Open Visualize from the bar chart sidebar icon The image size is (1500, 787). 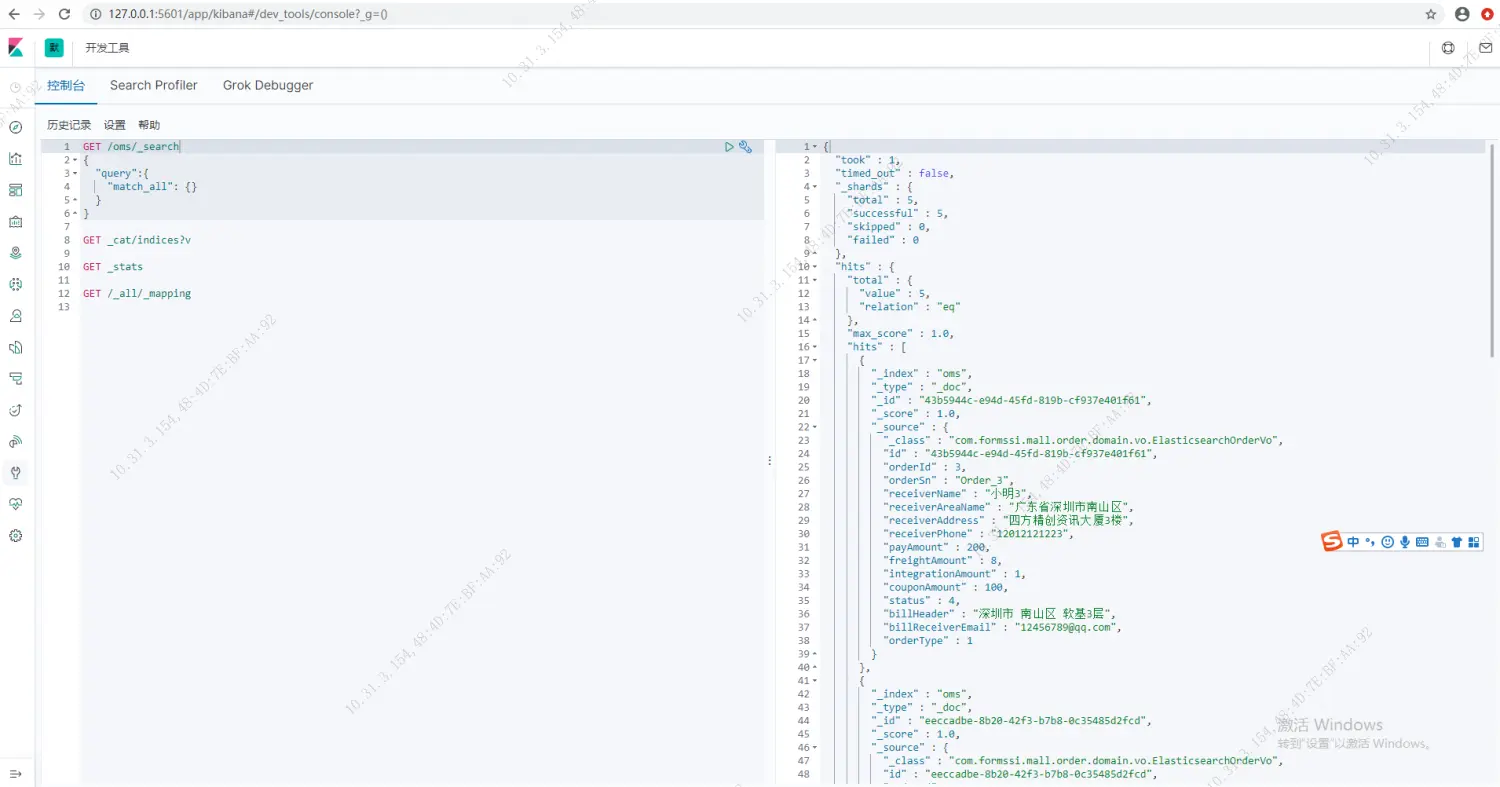pyautogui.click(x=16, y=158)
